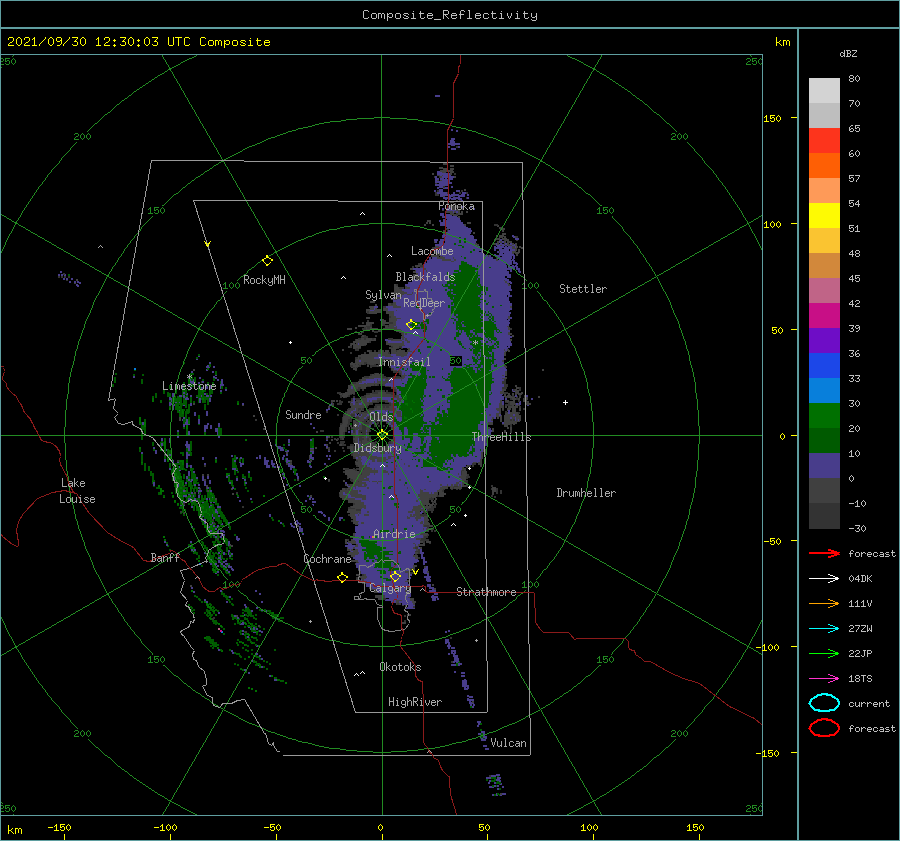Click the Strathmore label
Image resolution: width=900 pixels, height=841 pixels.
486,592
